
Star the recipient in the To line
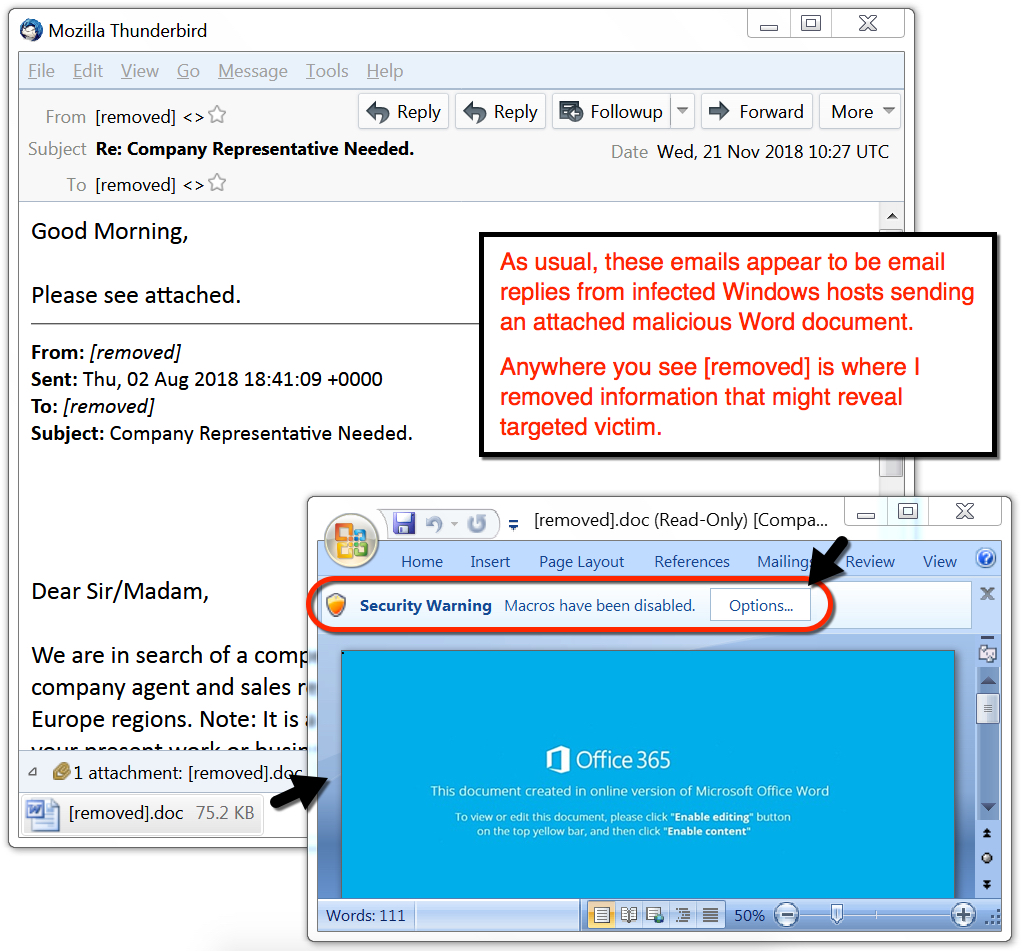tap(217, 183)
